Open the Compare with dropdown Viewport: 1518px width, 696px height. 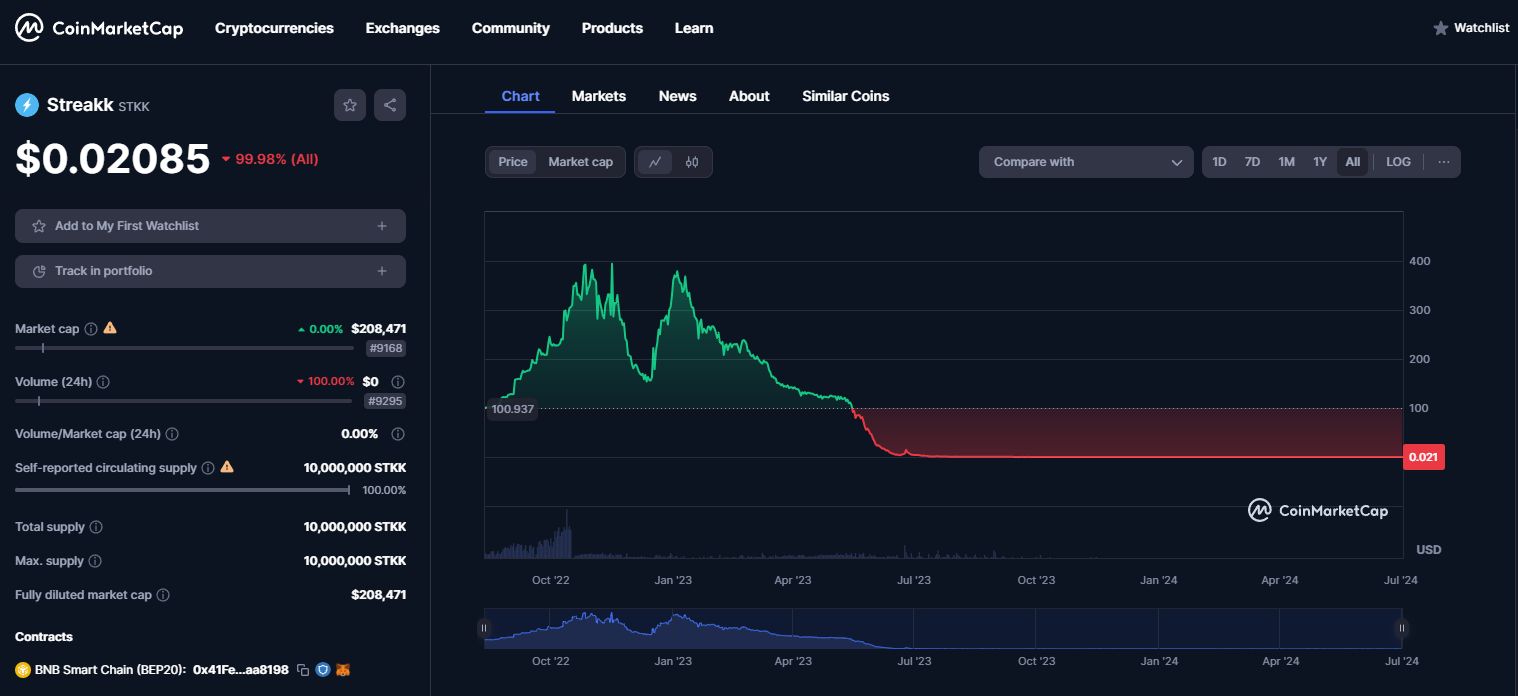pyautogui.click(x=1086, y=162)
